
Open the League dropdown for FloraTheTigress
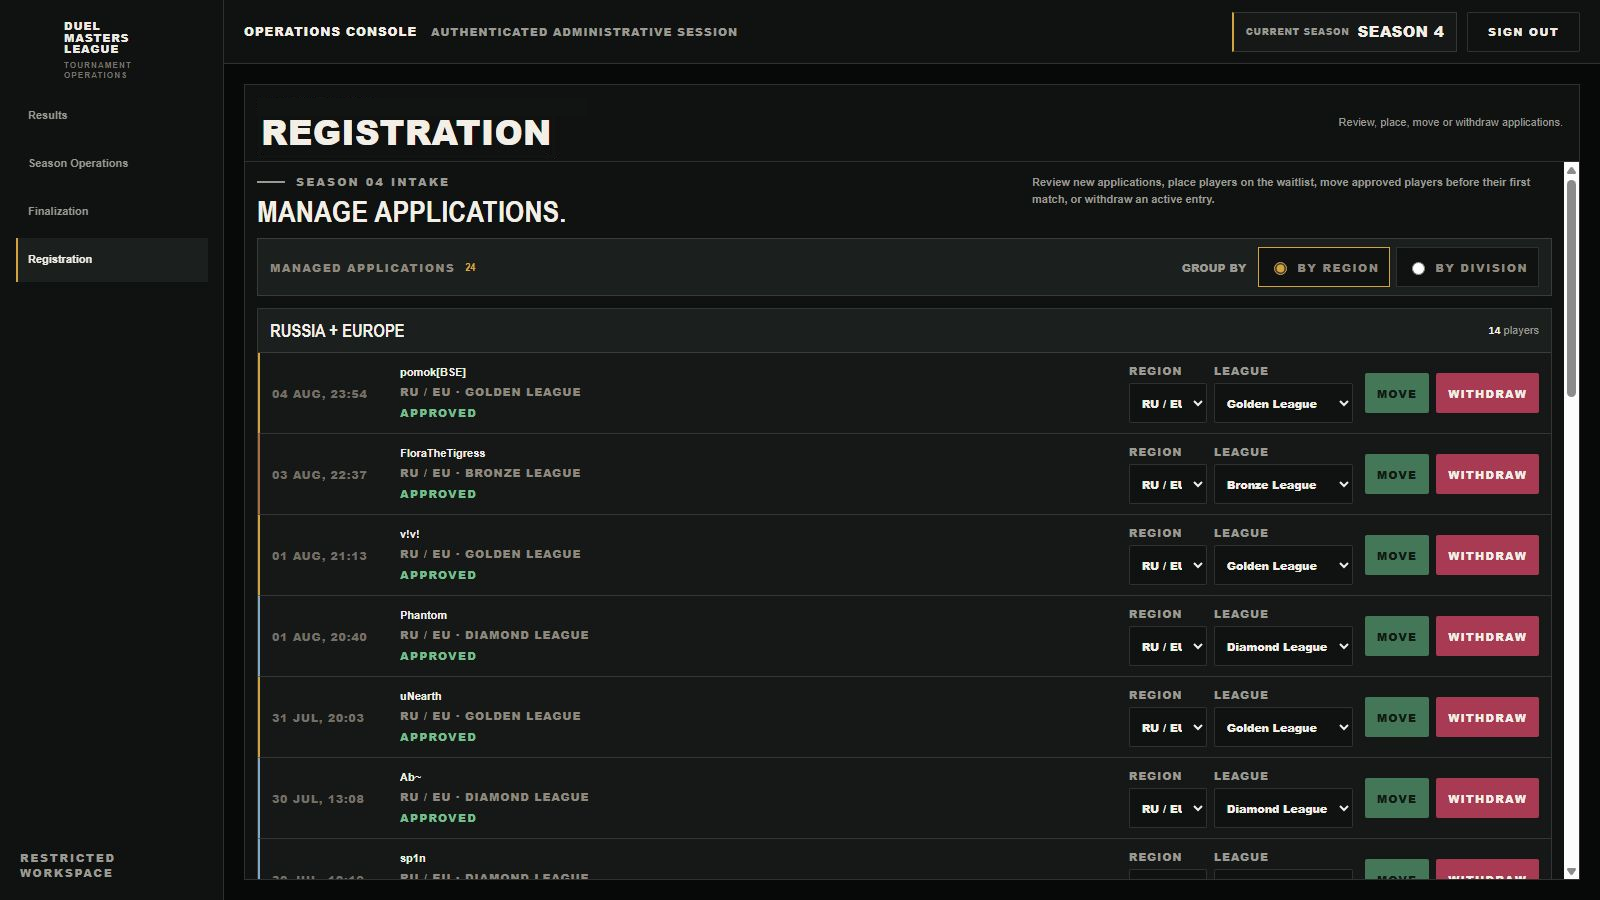click(x=1283, y=485)
